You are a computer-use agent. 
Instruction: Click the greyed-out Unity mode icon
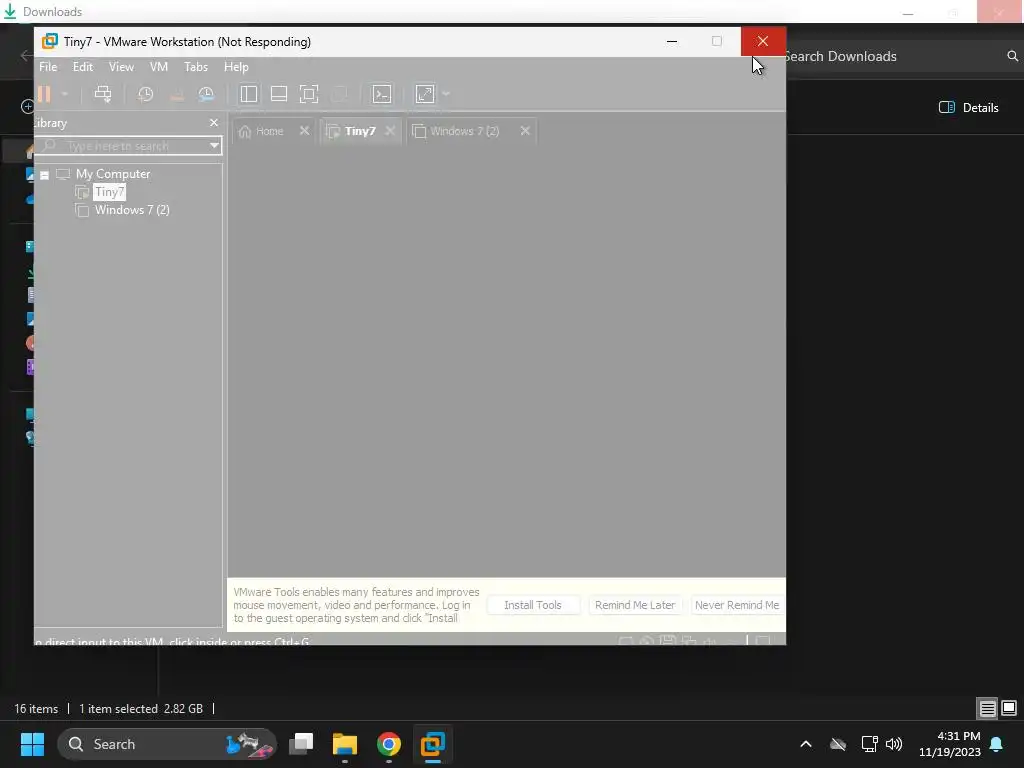[339, 94]
